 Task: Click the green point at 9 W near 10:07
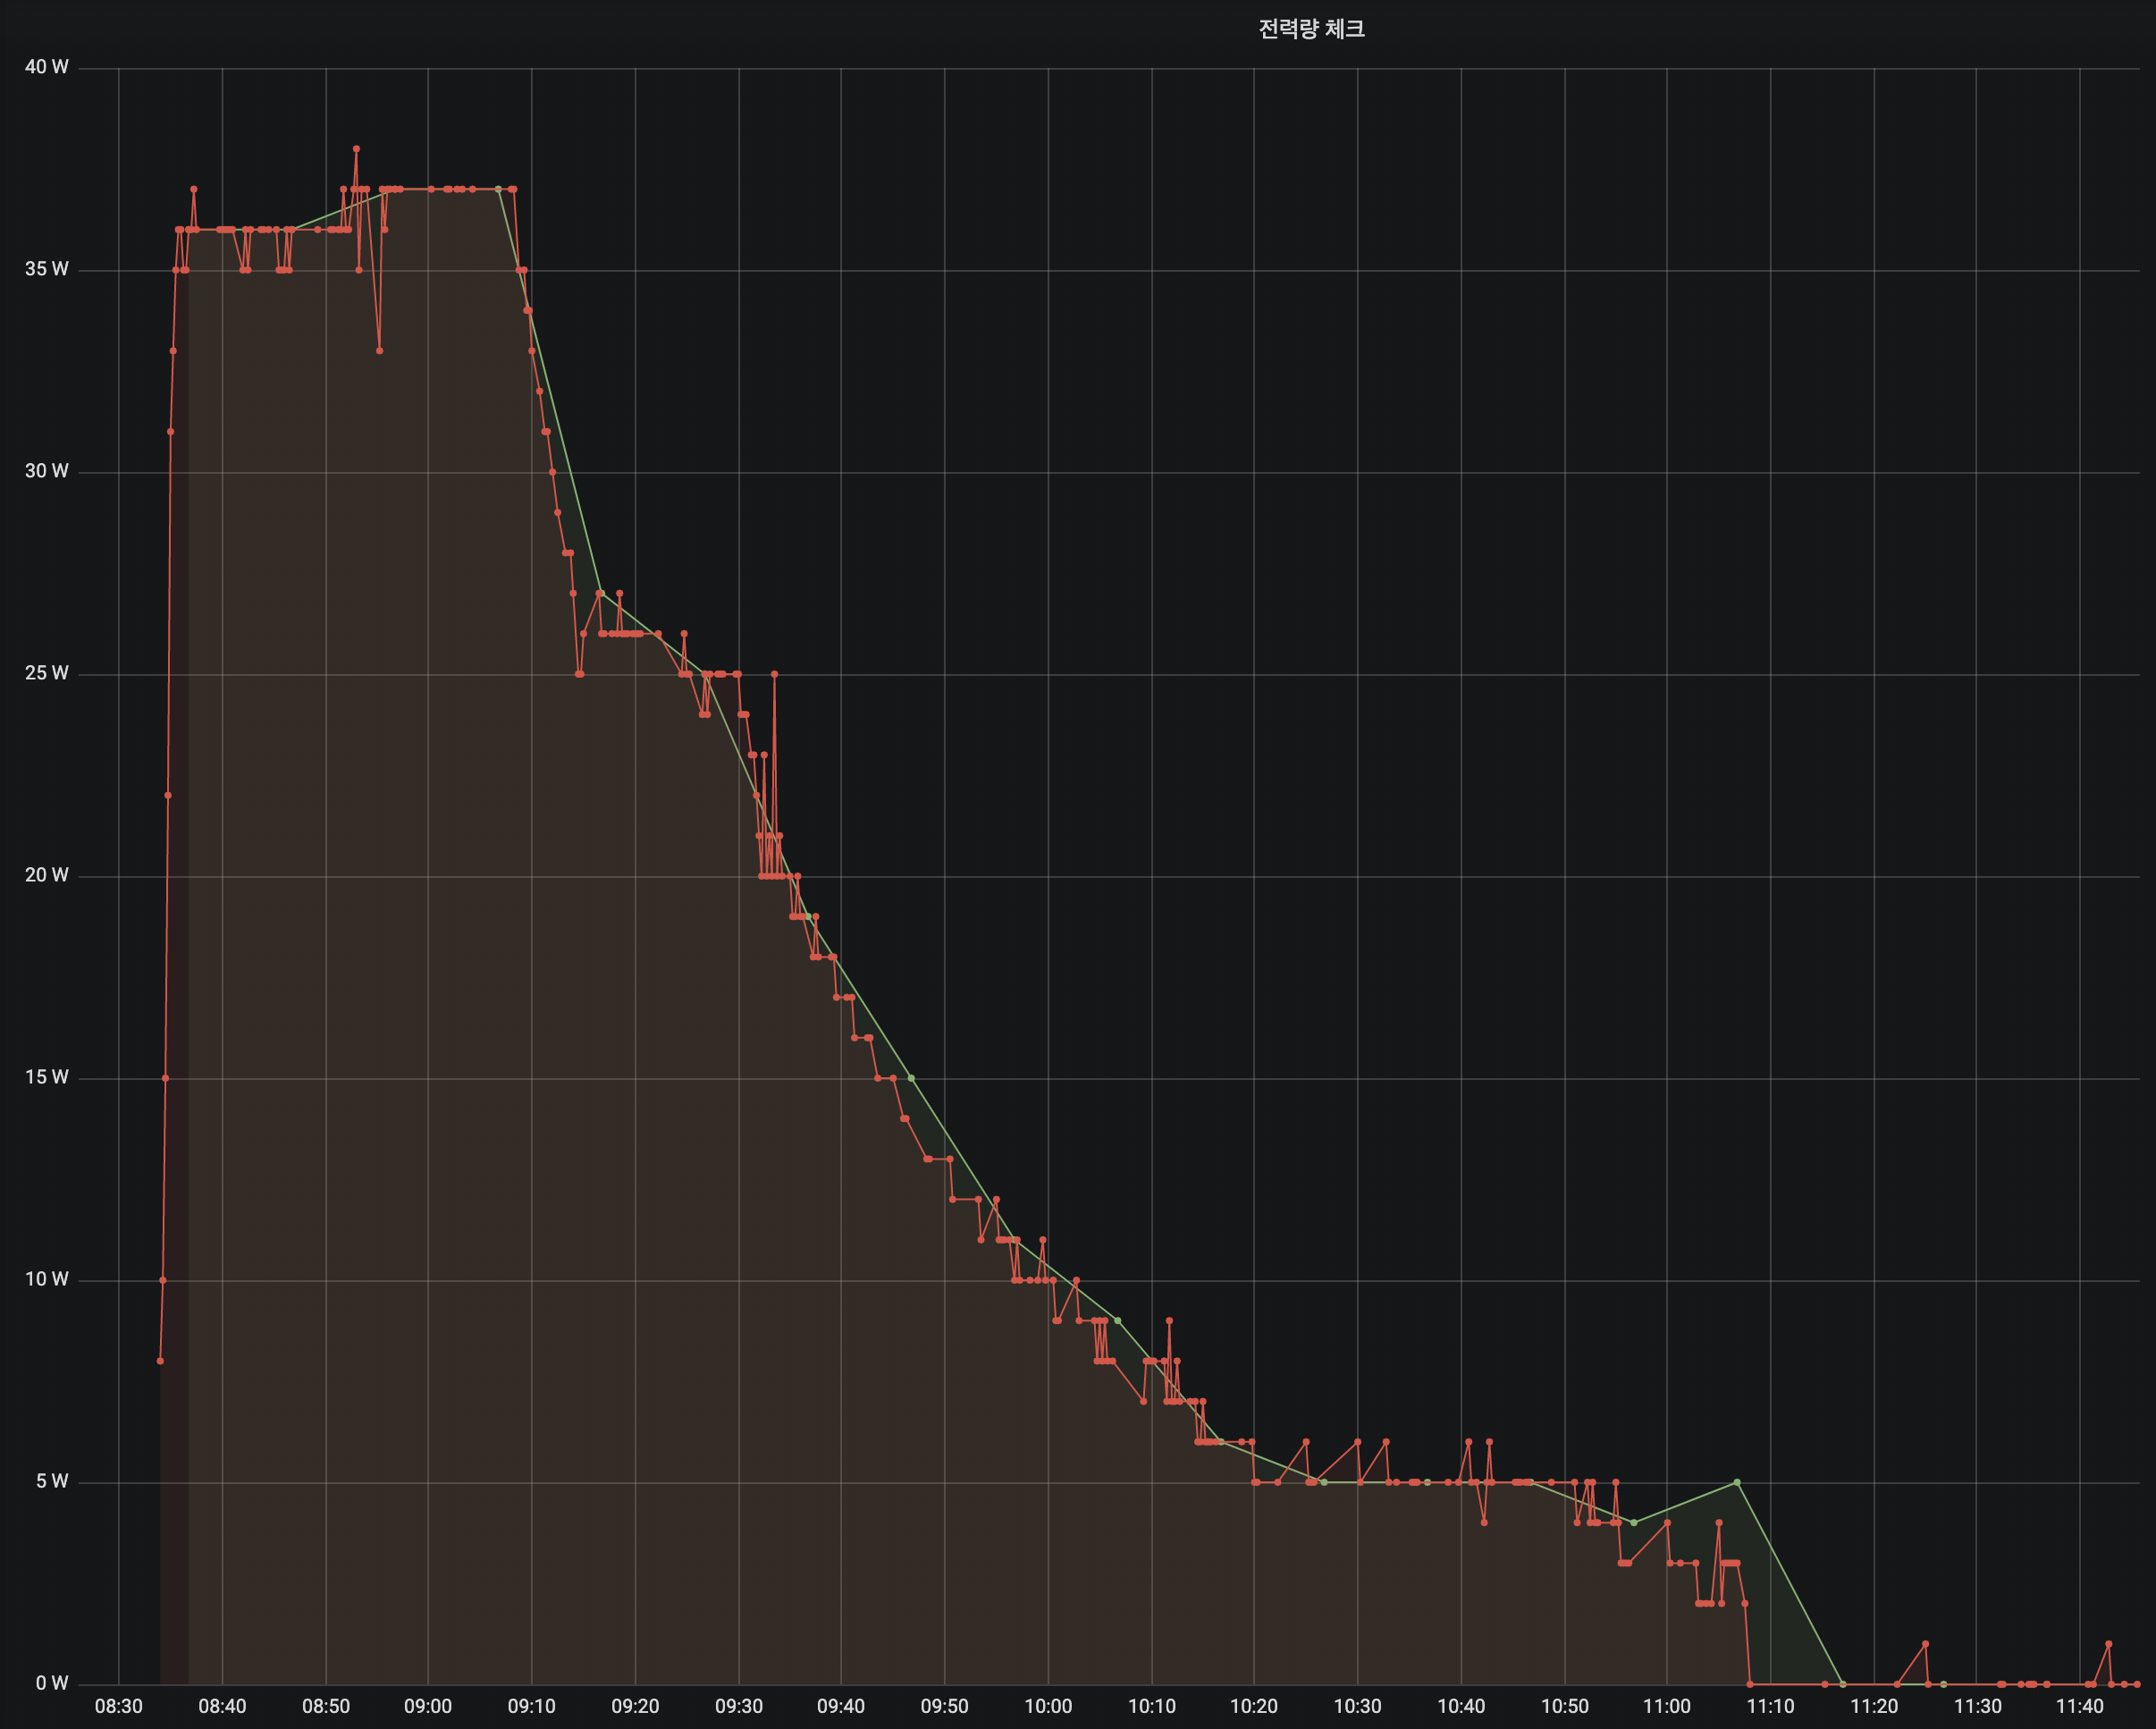pyautogui.click(x=1118, y=1321)
